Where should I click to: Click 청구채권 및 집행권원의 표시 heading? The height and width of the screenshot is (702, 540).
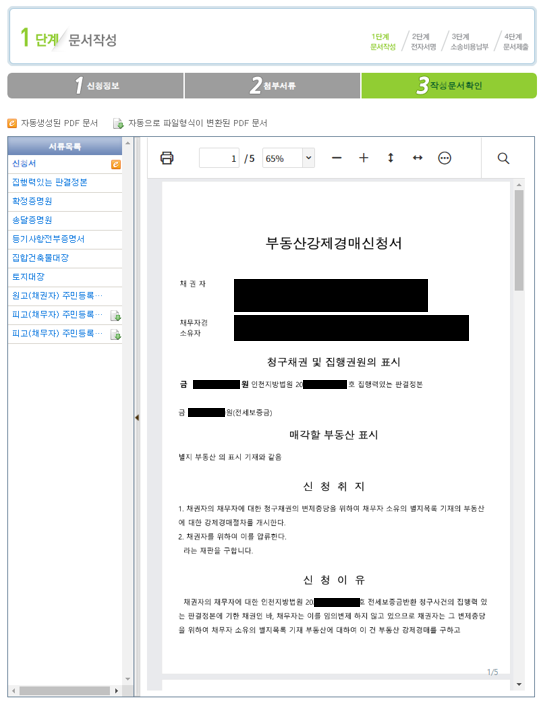[334, 362]
